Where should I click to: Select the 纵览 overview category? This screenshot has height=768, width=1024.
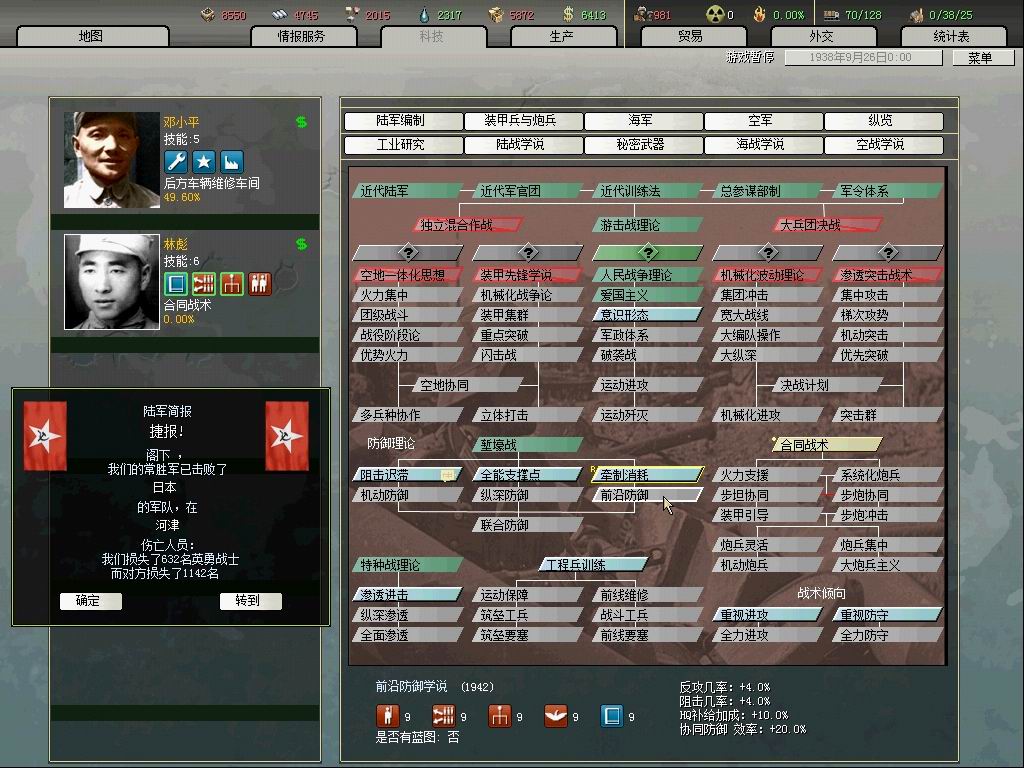click(x=884, y=121)
